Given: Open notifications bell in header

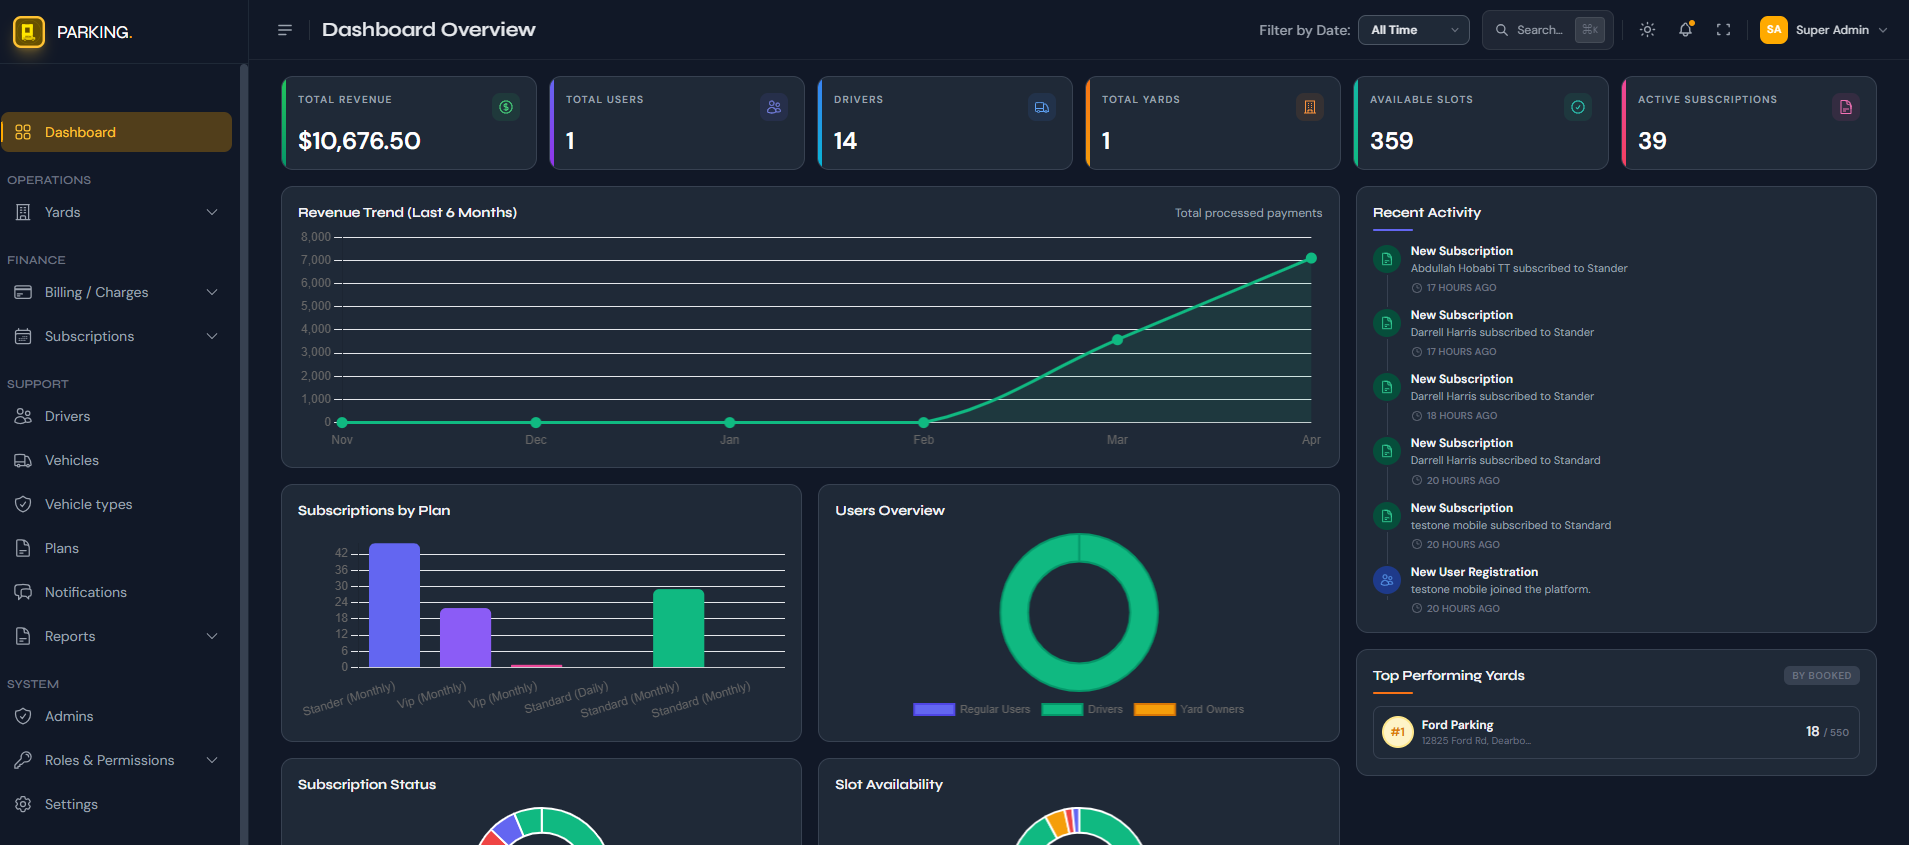Looking at the screenshot, I should (x=1686, y=30).
